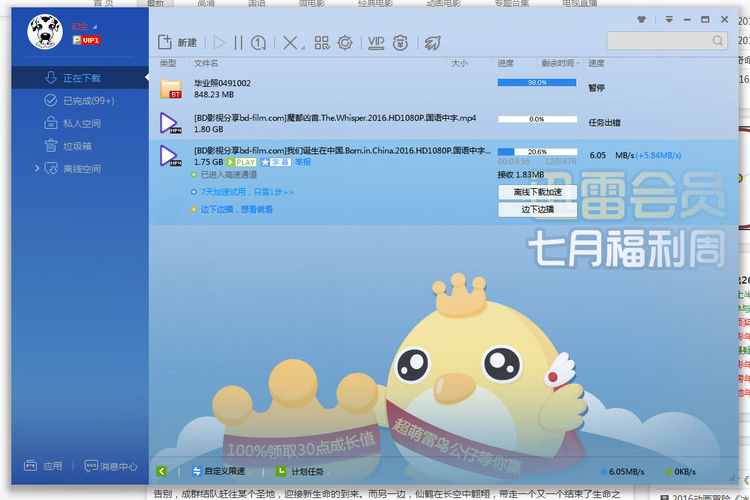Pause downloads with the pause icon
This screenshot has width=750, height=500.
pyautogui.click(x=238, y=42)
